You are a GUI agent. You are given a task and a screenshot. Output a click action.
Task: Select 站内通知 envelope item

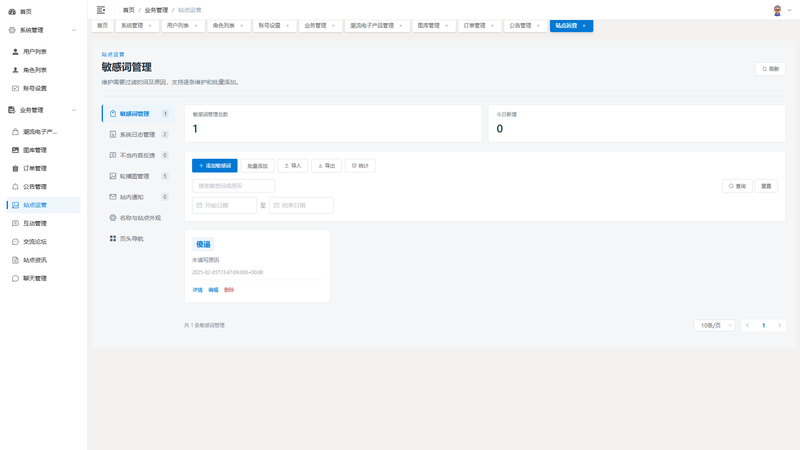pyautogui.click(x=138, y=197)
